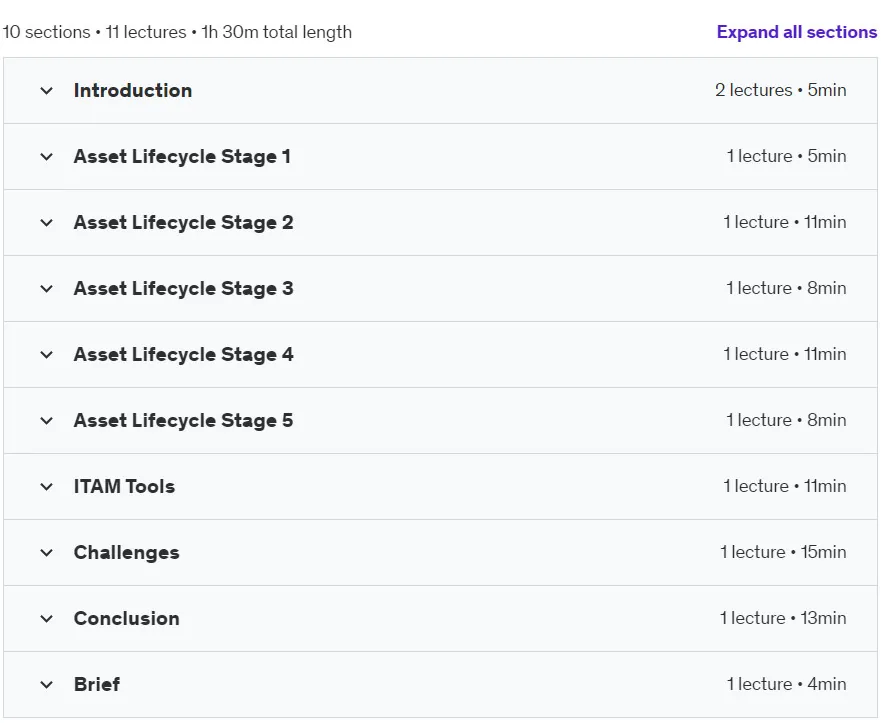Expand the Challenges section chevron
This screenshot has height=723, width=881.
click(47, 553)
